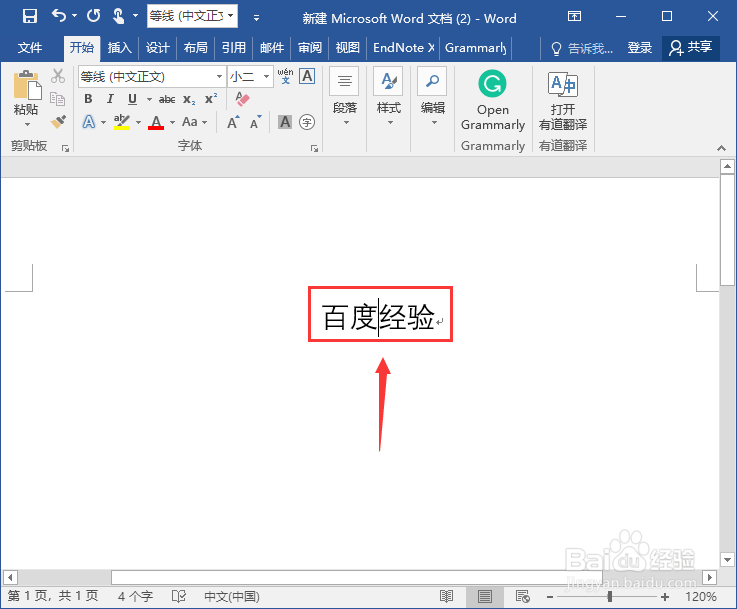This screenshot has width=737, height=609.
Task: Switch to the 邮件 tab
Action: [272, 48]
